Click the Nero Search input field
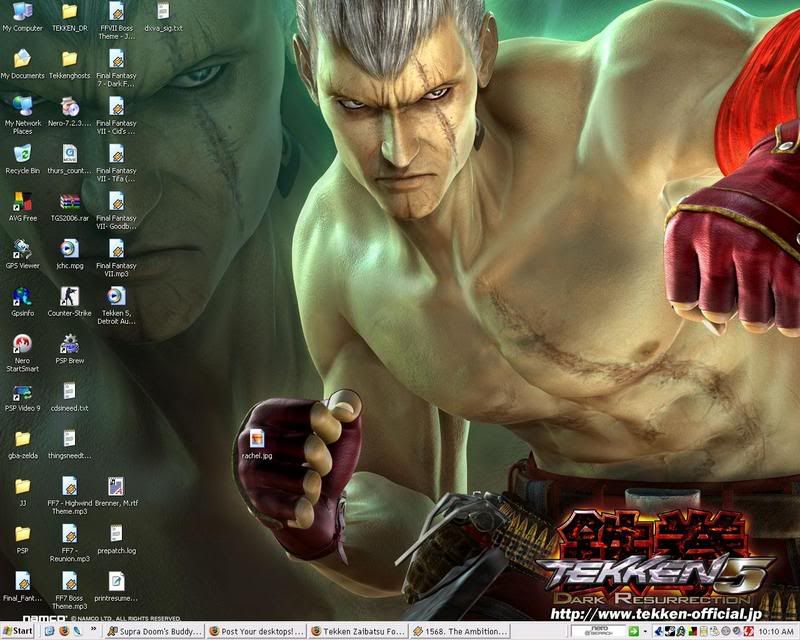800x640 pixels. point(598,631)
